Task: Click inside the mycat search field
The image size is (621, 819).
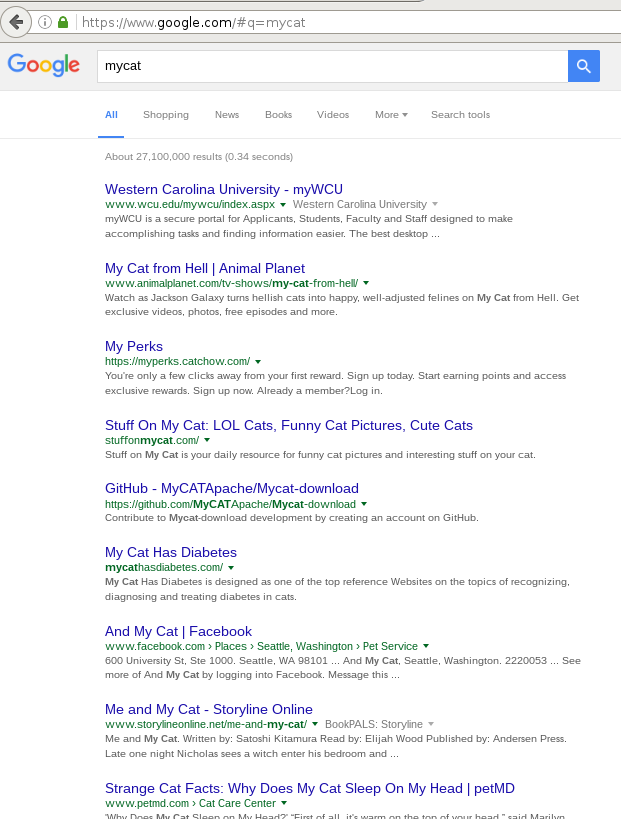Action: pos(332,66)
